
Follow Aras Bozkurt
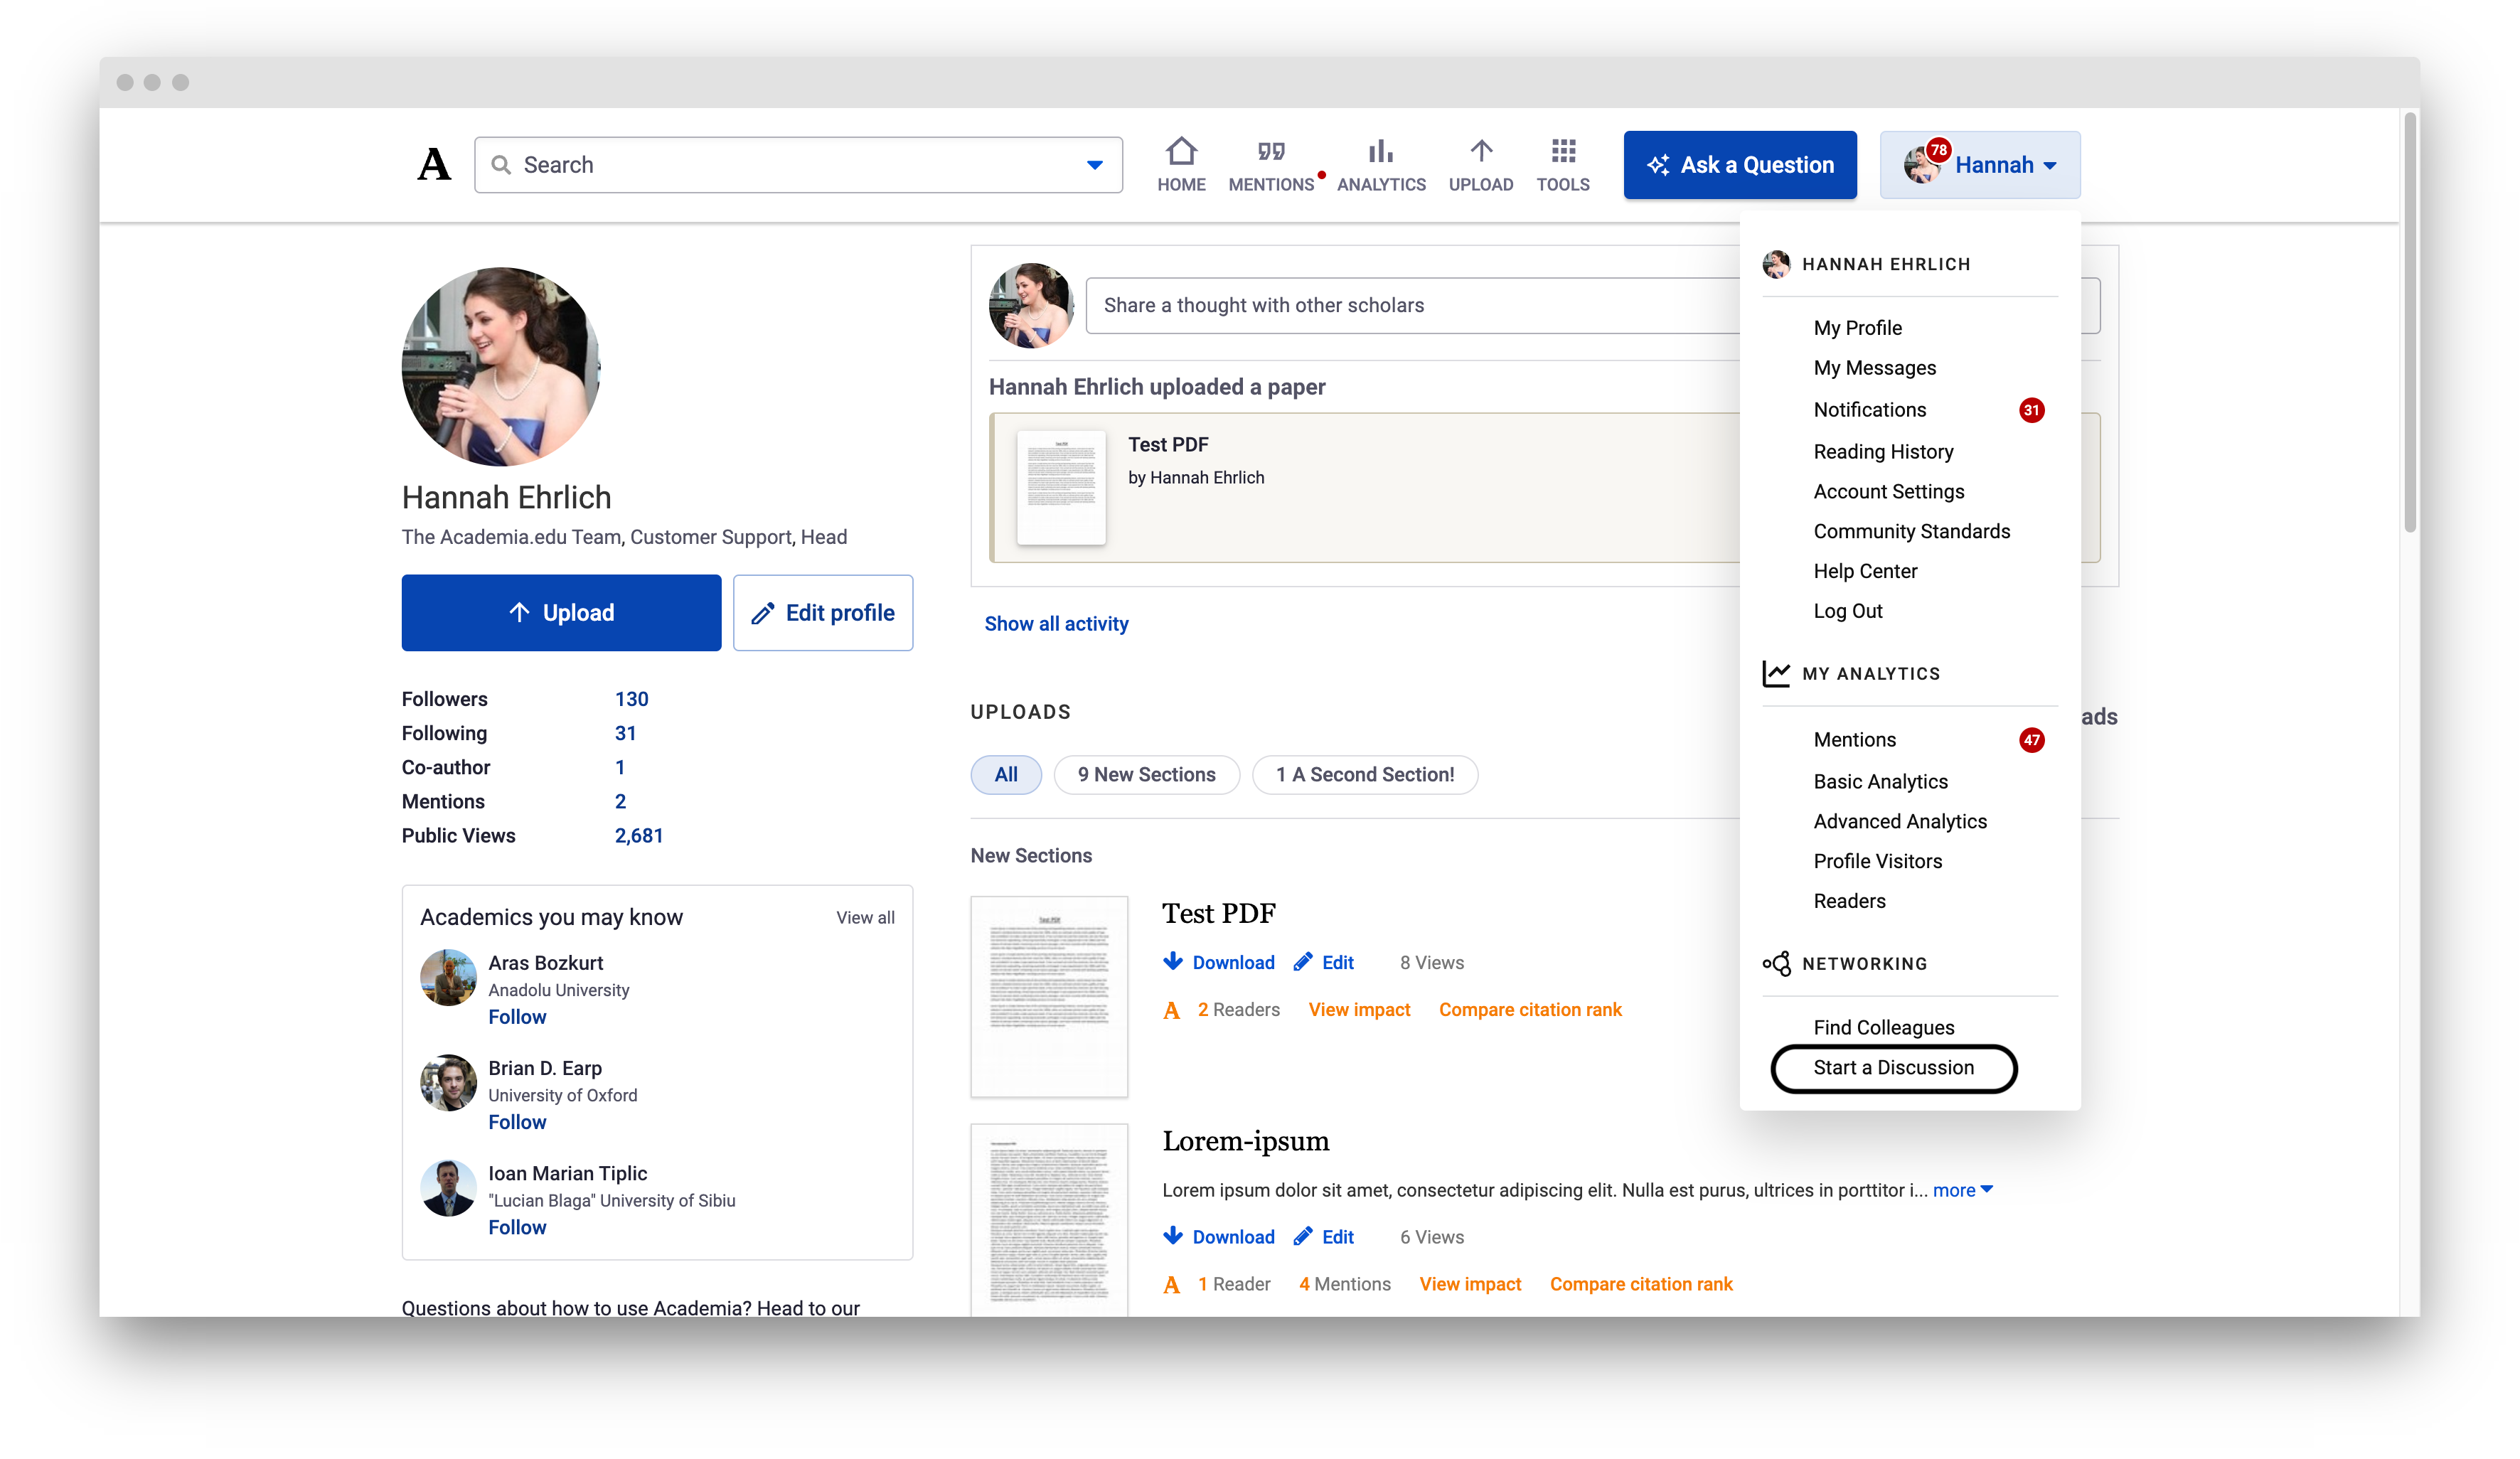[517, 1017]
